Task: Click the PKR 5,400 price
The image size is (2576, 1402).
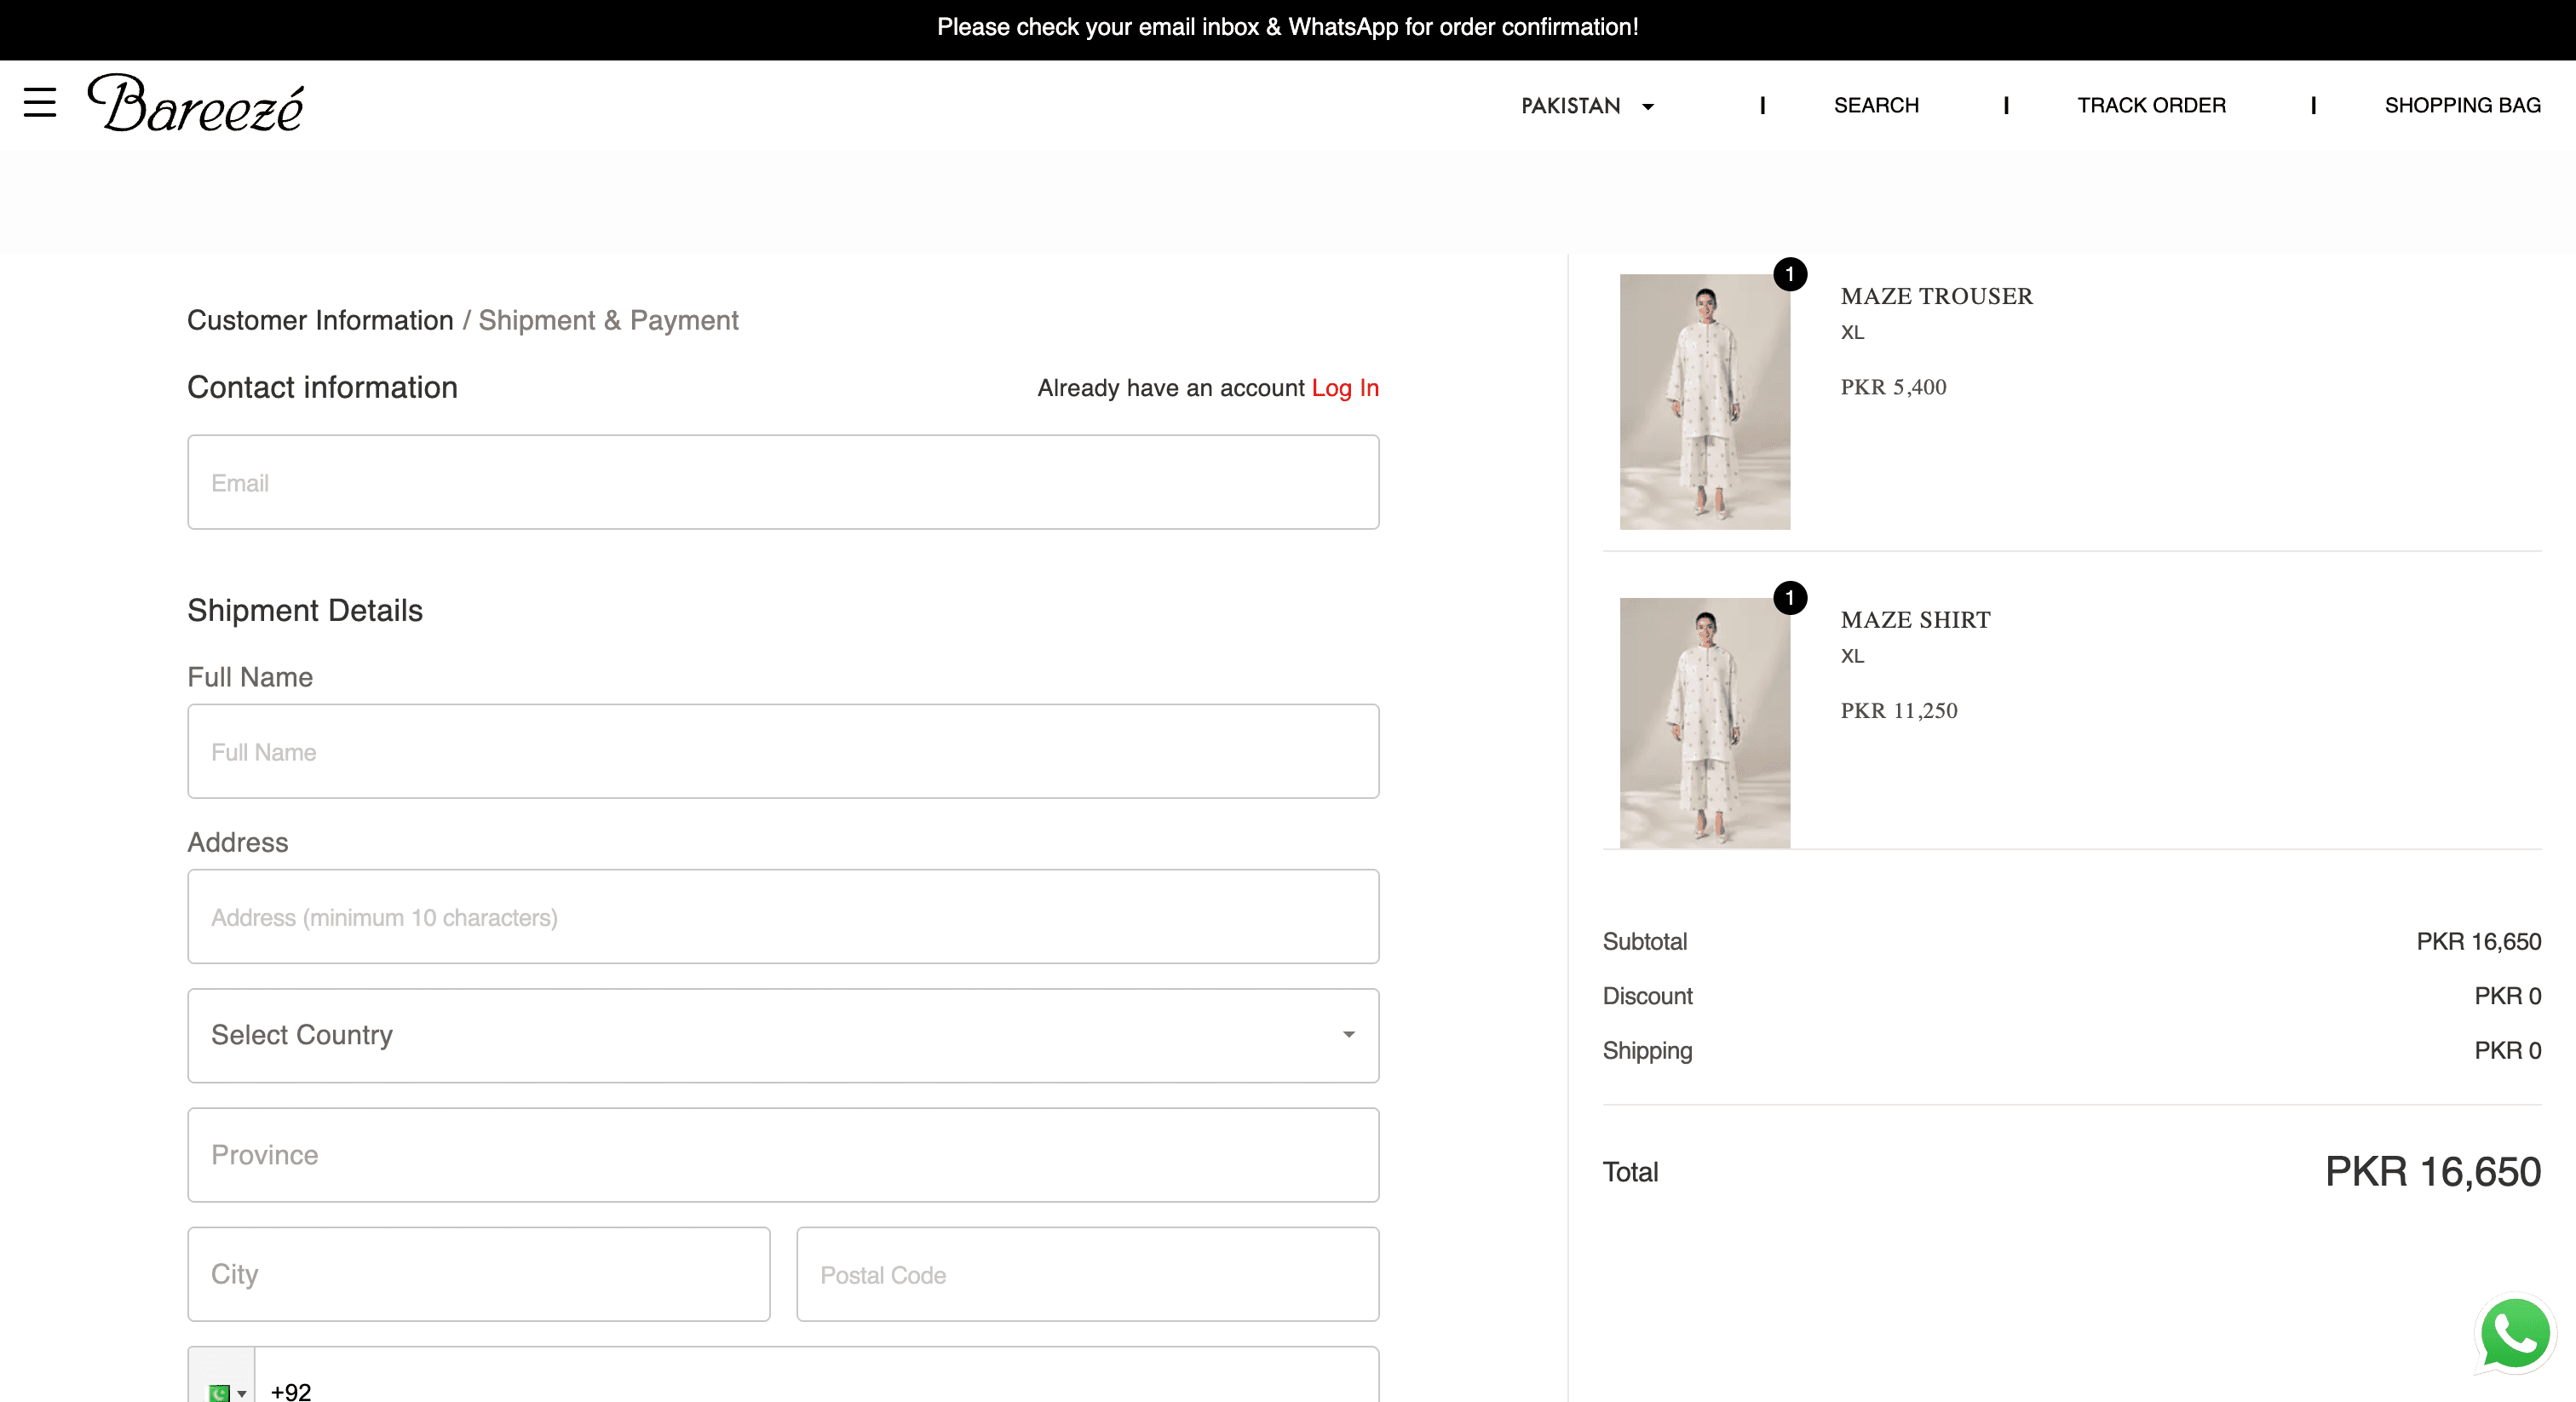Action: pyautogui.click(x=1893, y=387)
